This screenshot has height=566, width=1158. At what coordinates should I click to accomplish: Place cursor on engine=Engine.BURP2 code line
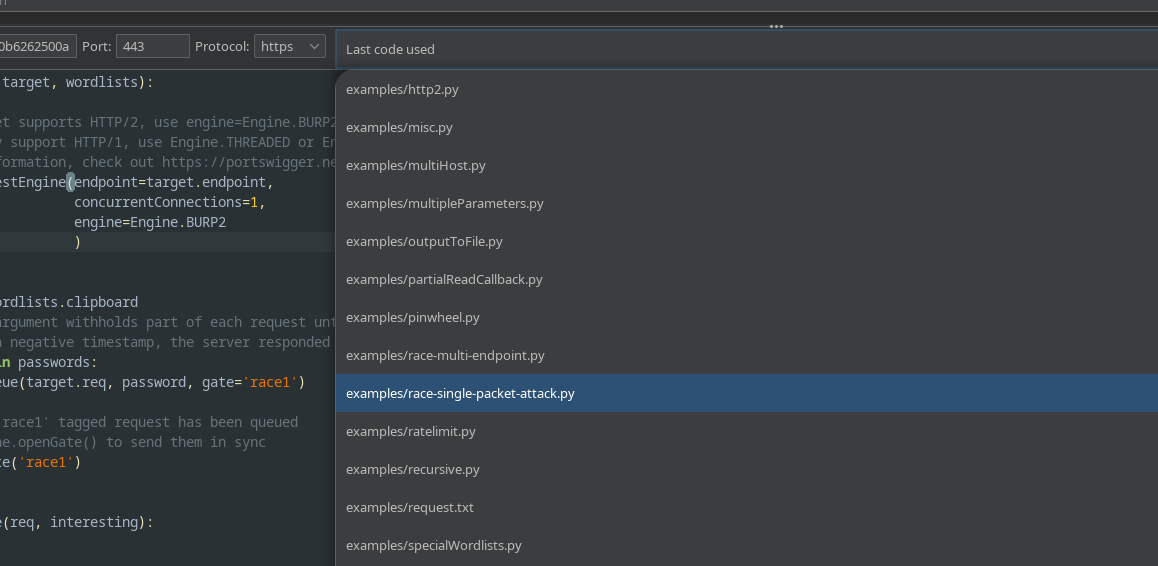pyautogui.click(x=150, y=222)
